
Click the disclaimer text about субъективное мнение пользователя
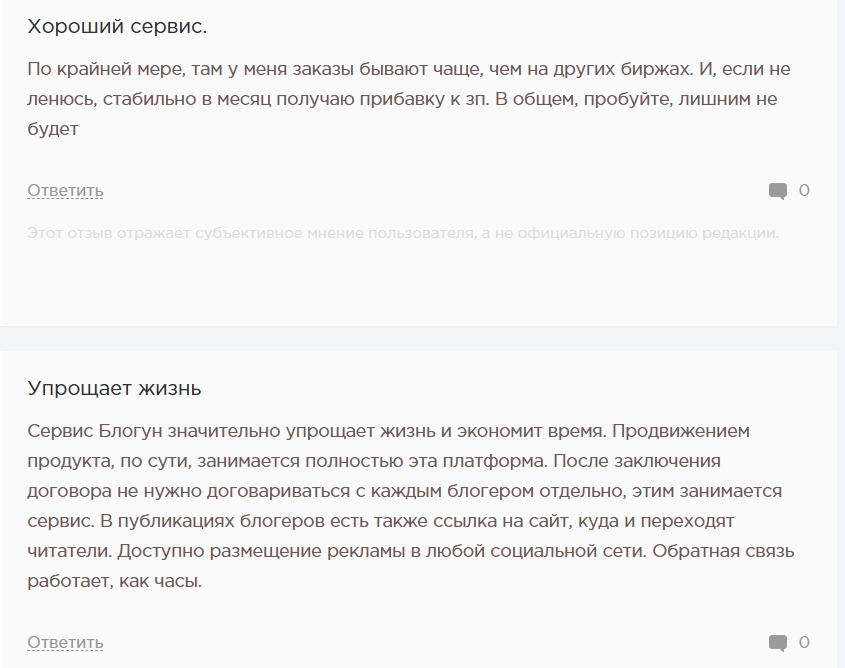coord(402,234)
